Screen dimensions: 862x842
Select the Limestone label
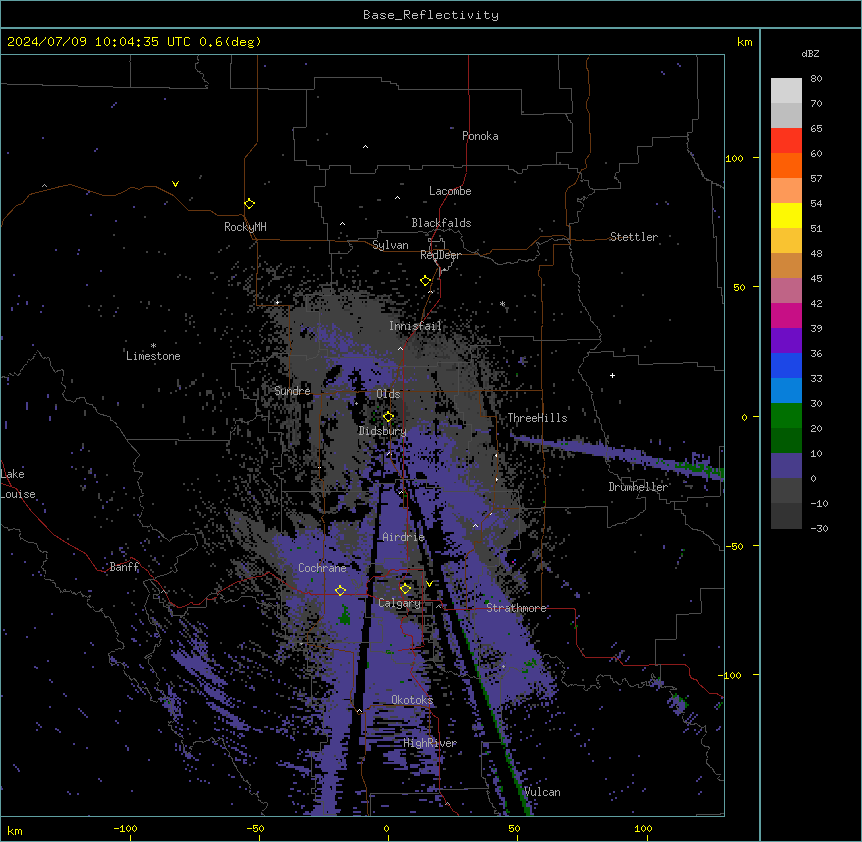[153, 356]
